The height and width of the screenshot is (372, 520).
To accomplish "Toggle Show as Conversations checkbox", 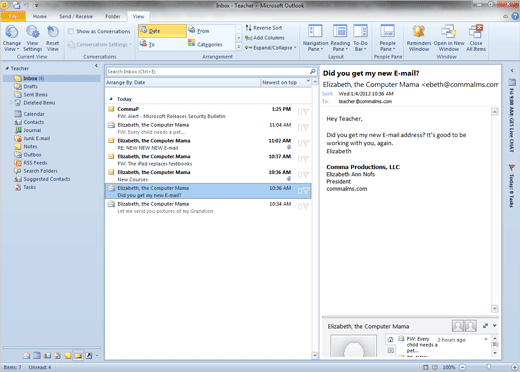I will 71,31.
